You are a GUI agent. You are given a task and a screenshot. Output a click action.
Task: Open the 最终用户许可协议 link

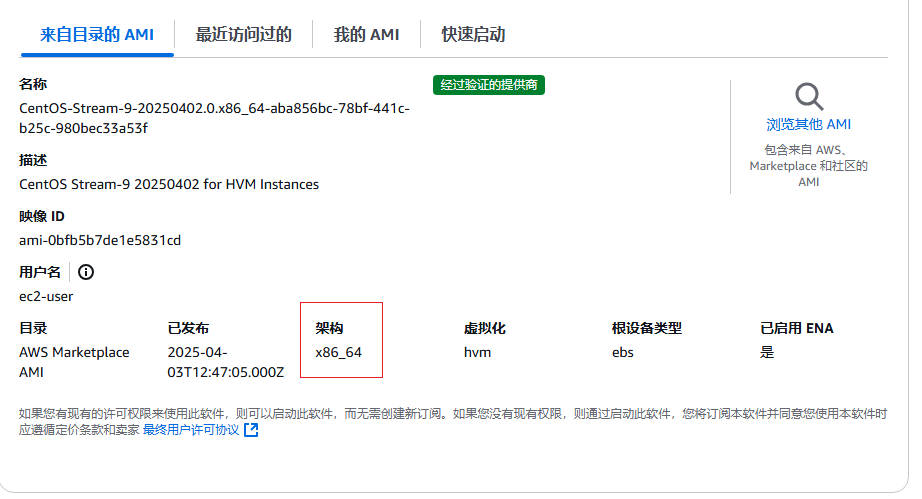pyautogui.click(x=191, y=430)
